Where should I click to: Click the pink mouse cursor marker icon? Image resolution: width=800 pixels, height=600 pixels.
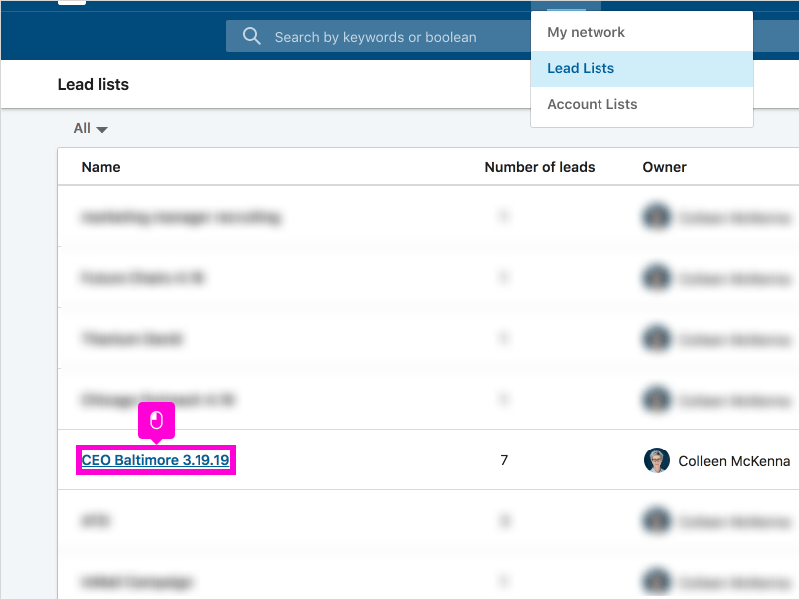[x=156, y=421]
